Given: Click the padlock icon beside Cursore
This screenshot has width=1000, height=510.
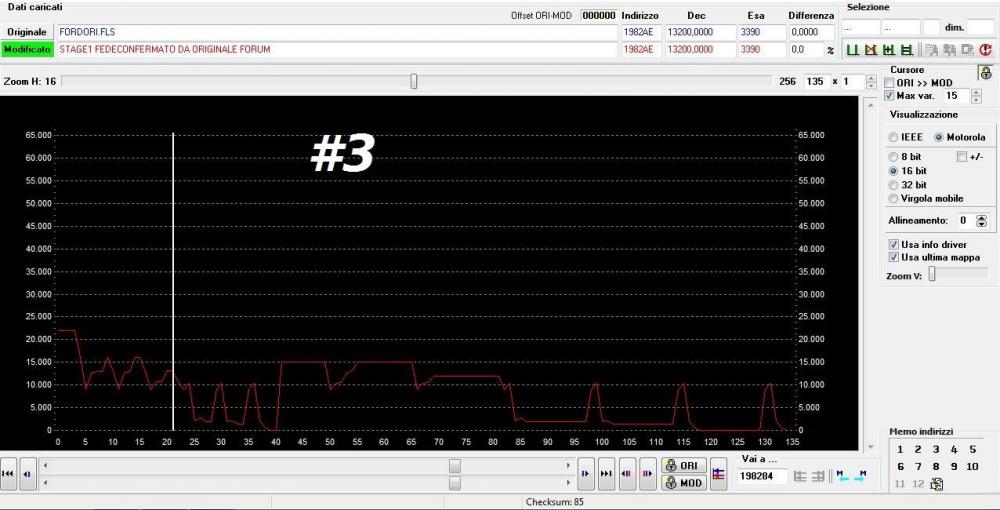Looking at the screenshot, I should coord(984,73).
